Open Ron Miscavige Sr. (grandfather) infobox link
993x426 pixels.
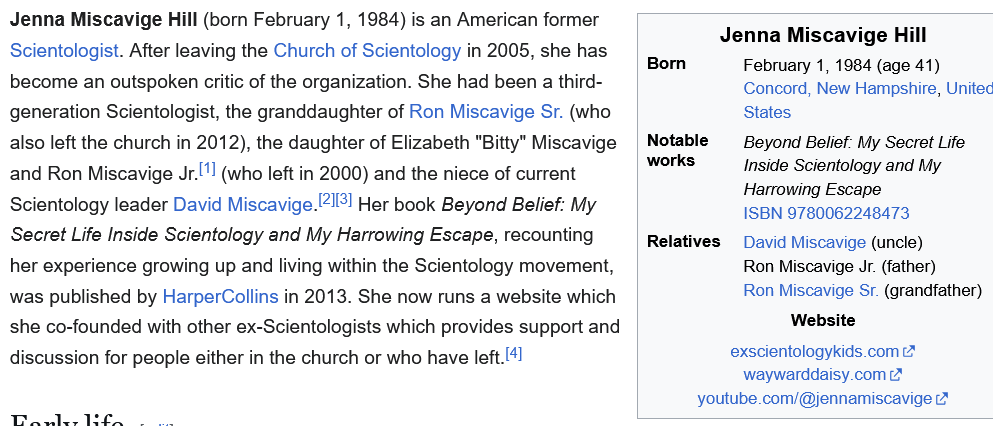811,290
